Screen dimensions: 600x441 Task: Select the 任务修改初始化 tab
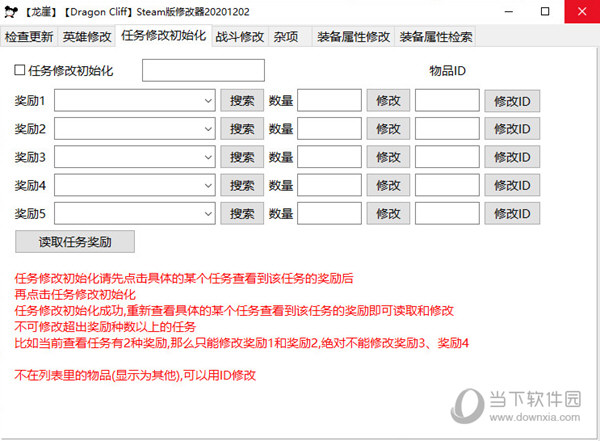point(163,36)
